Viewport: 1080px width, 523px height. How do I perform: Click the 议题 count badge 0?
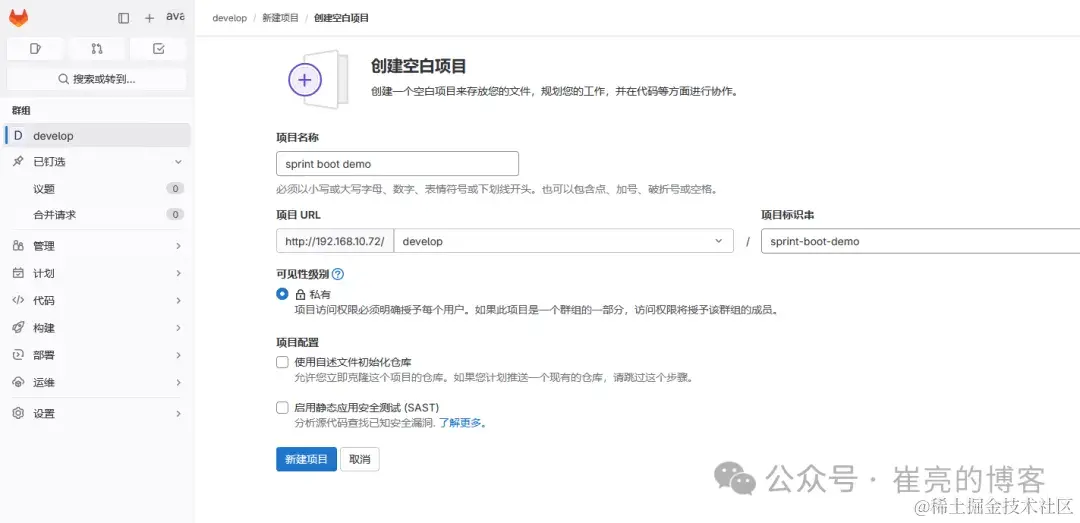176,189
